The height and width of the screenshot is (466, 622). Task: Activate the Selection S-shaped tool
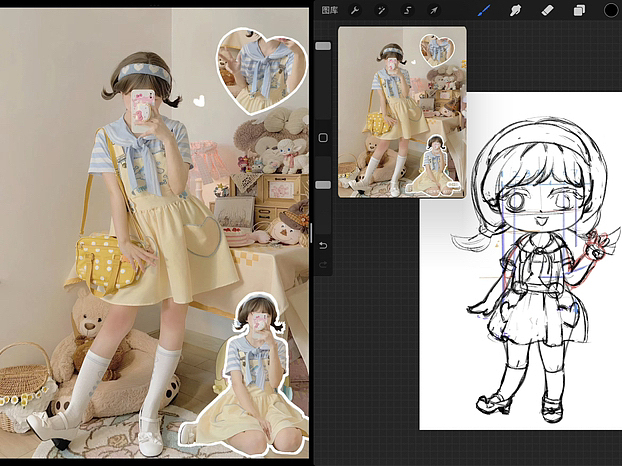(x=407, y=10)
